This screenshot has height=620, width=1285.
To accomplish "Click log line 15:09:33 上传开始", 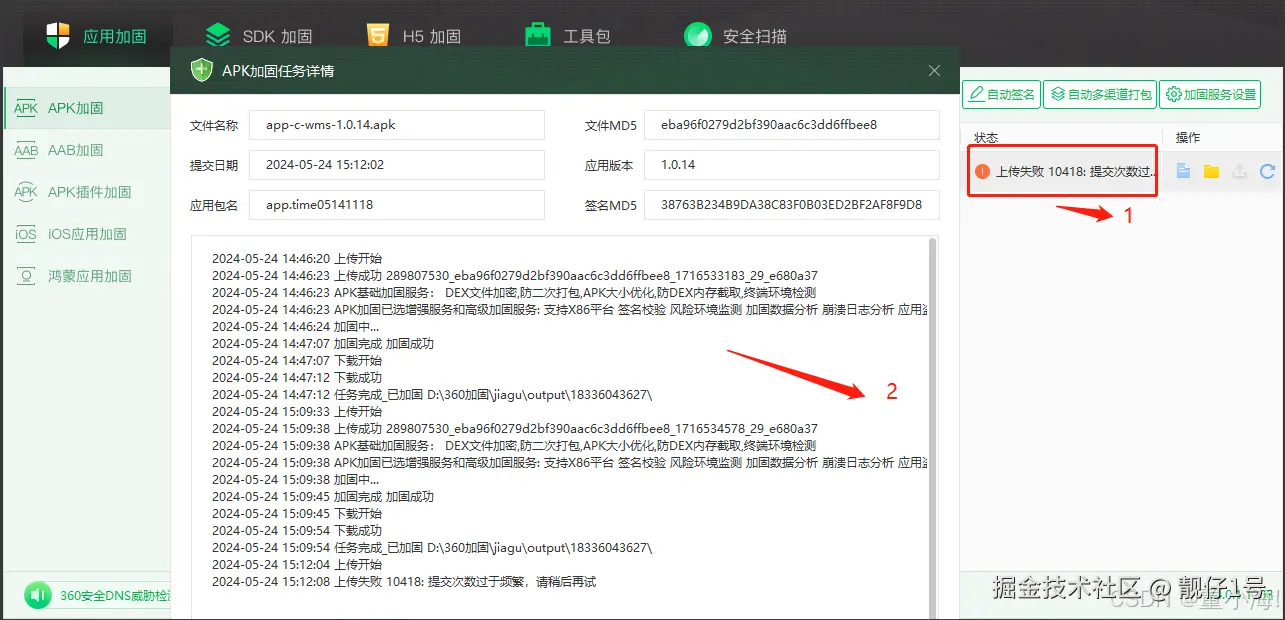I will (297, 411).
